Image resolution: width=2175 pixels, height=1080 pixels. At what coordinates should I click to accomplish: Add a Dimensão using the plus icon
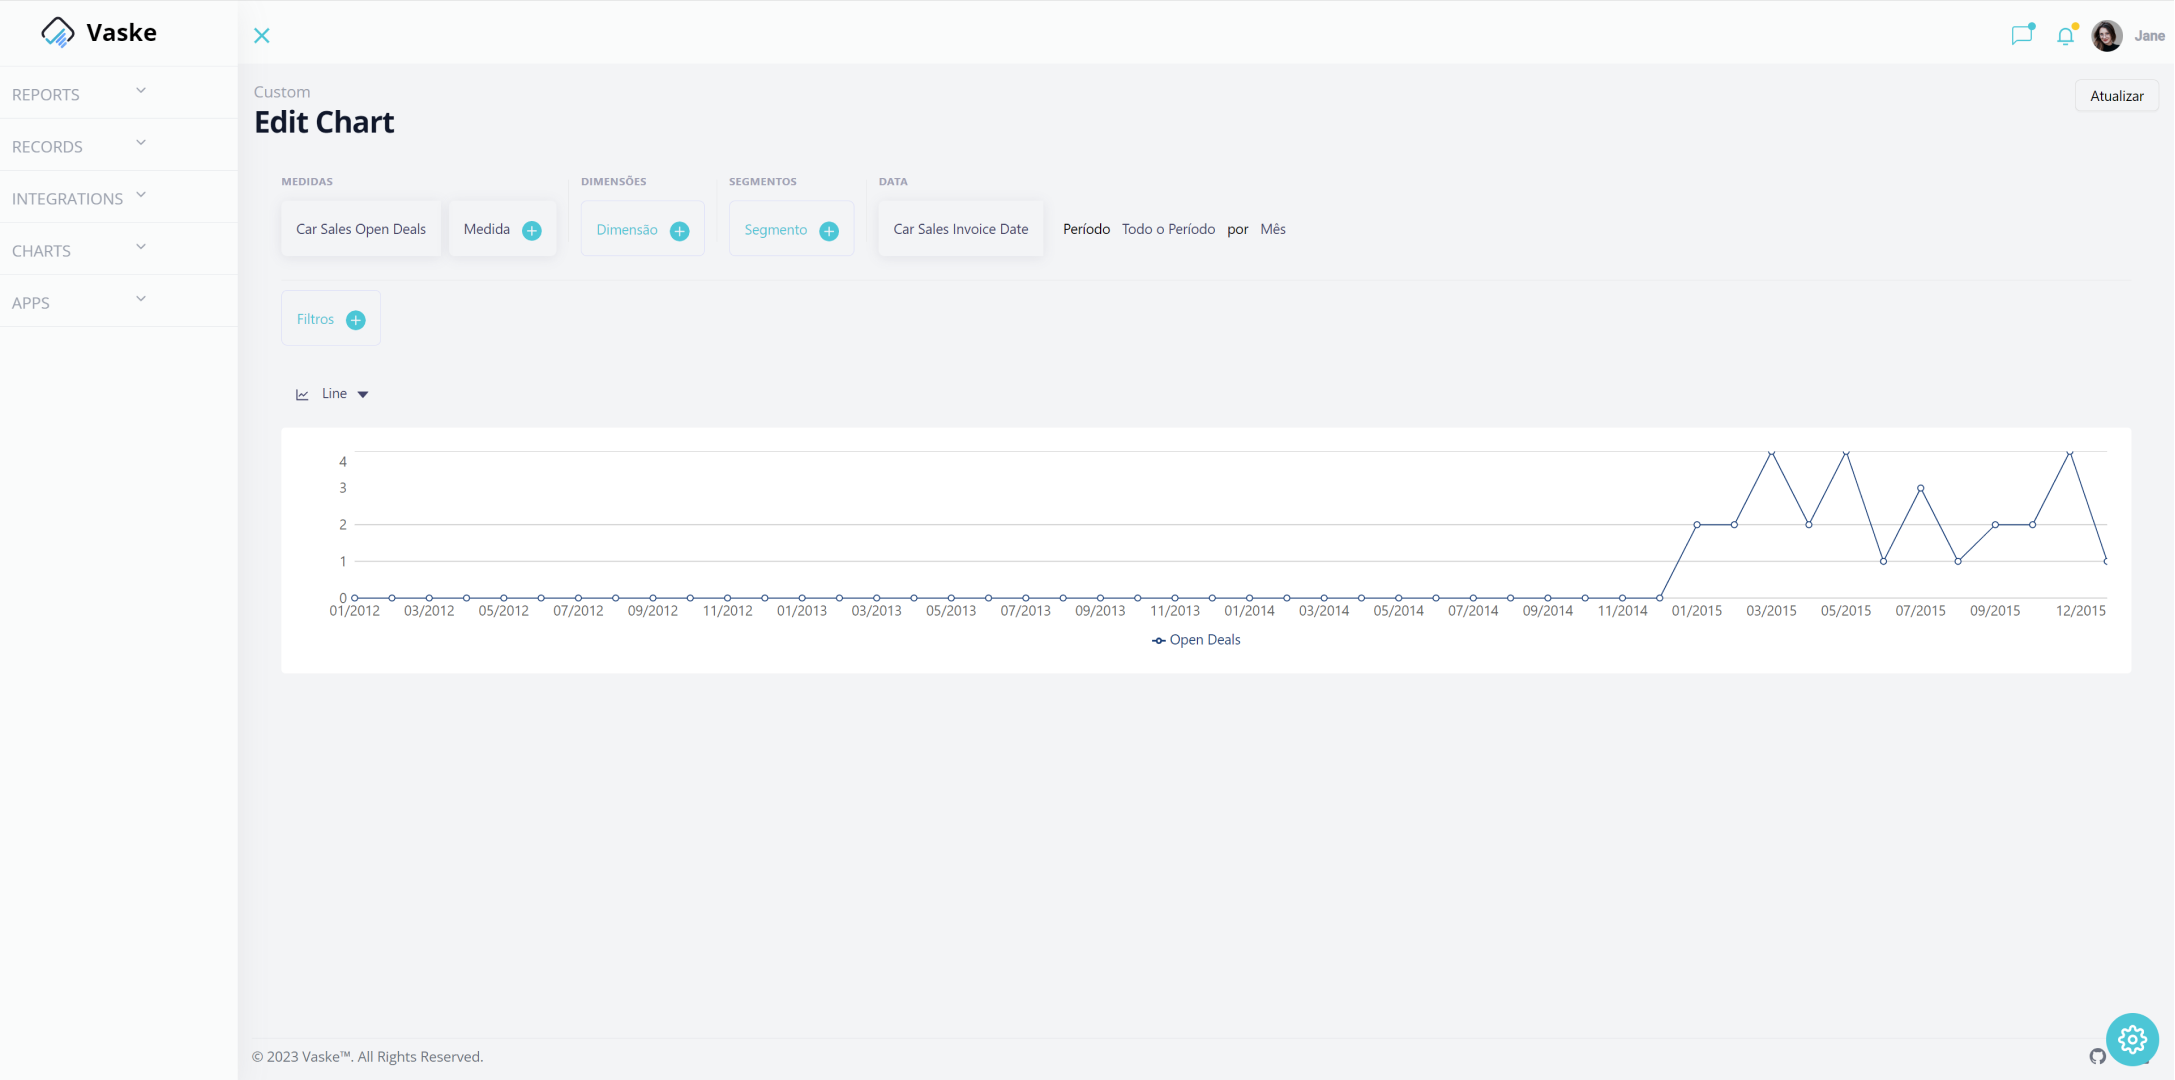[680, 231]
